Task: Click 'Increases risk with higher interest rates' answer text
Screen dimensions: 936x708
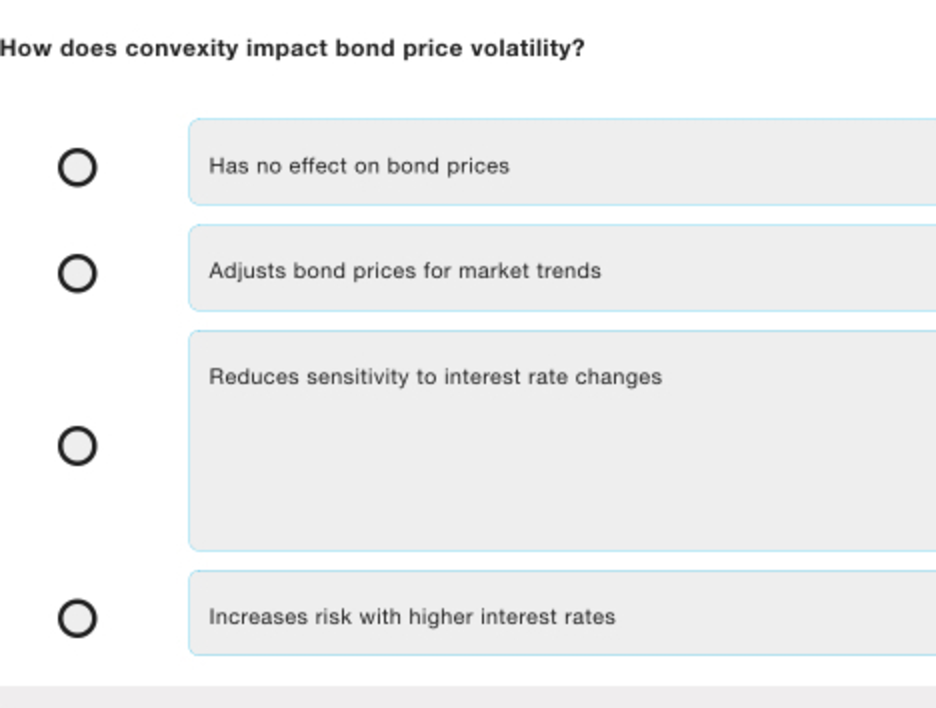Action: pyautogui.click(x=412, y=616)
